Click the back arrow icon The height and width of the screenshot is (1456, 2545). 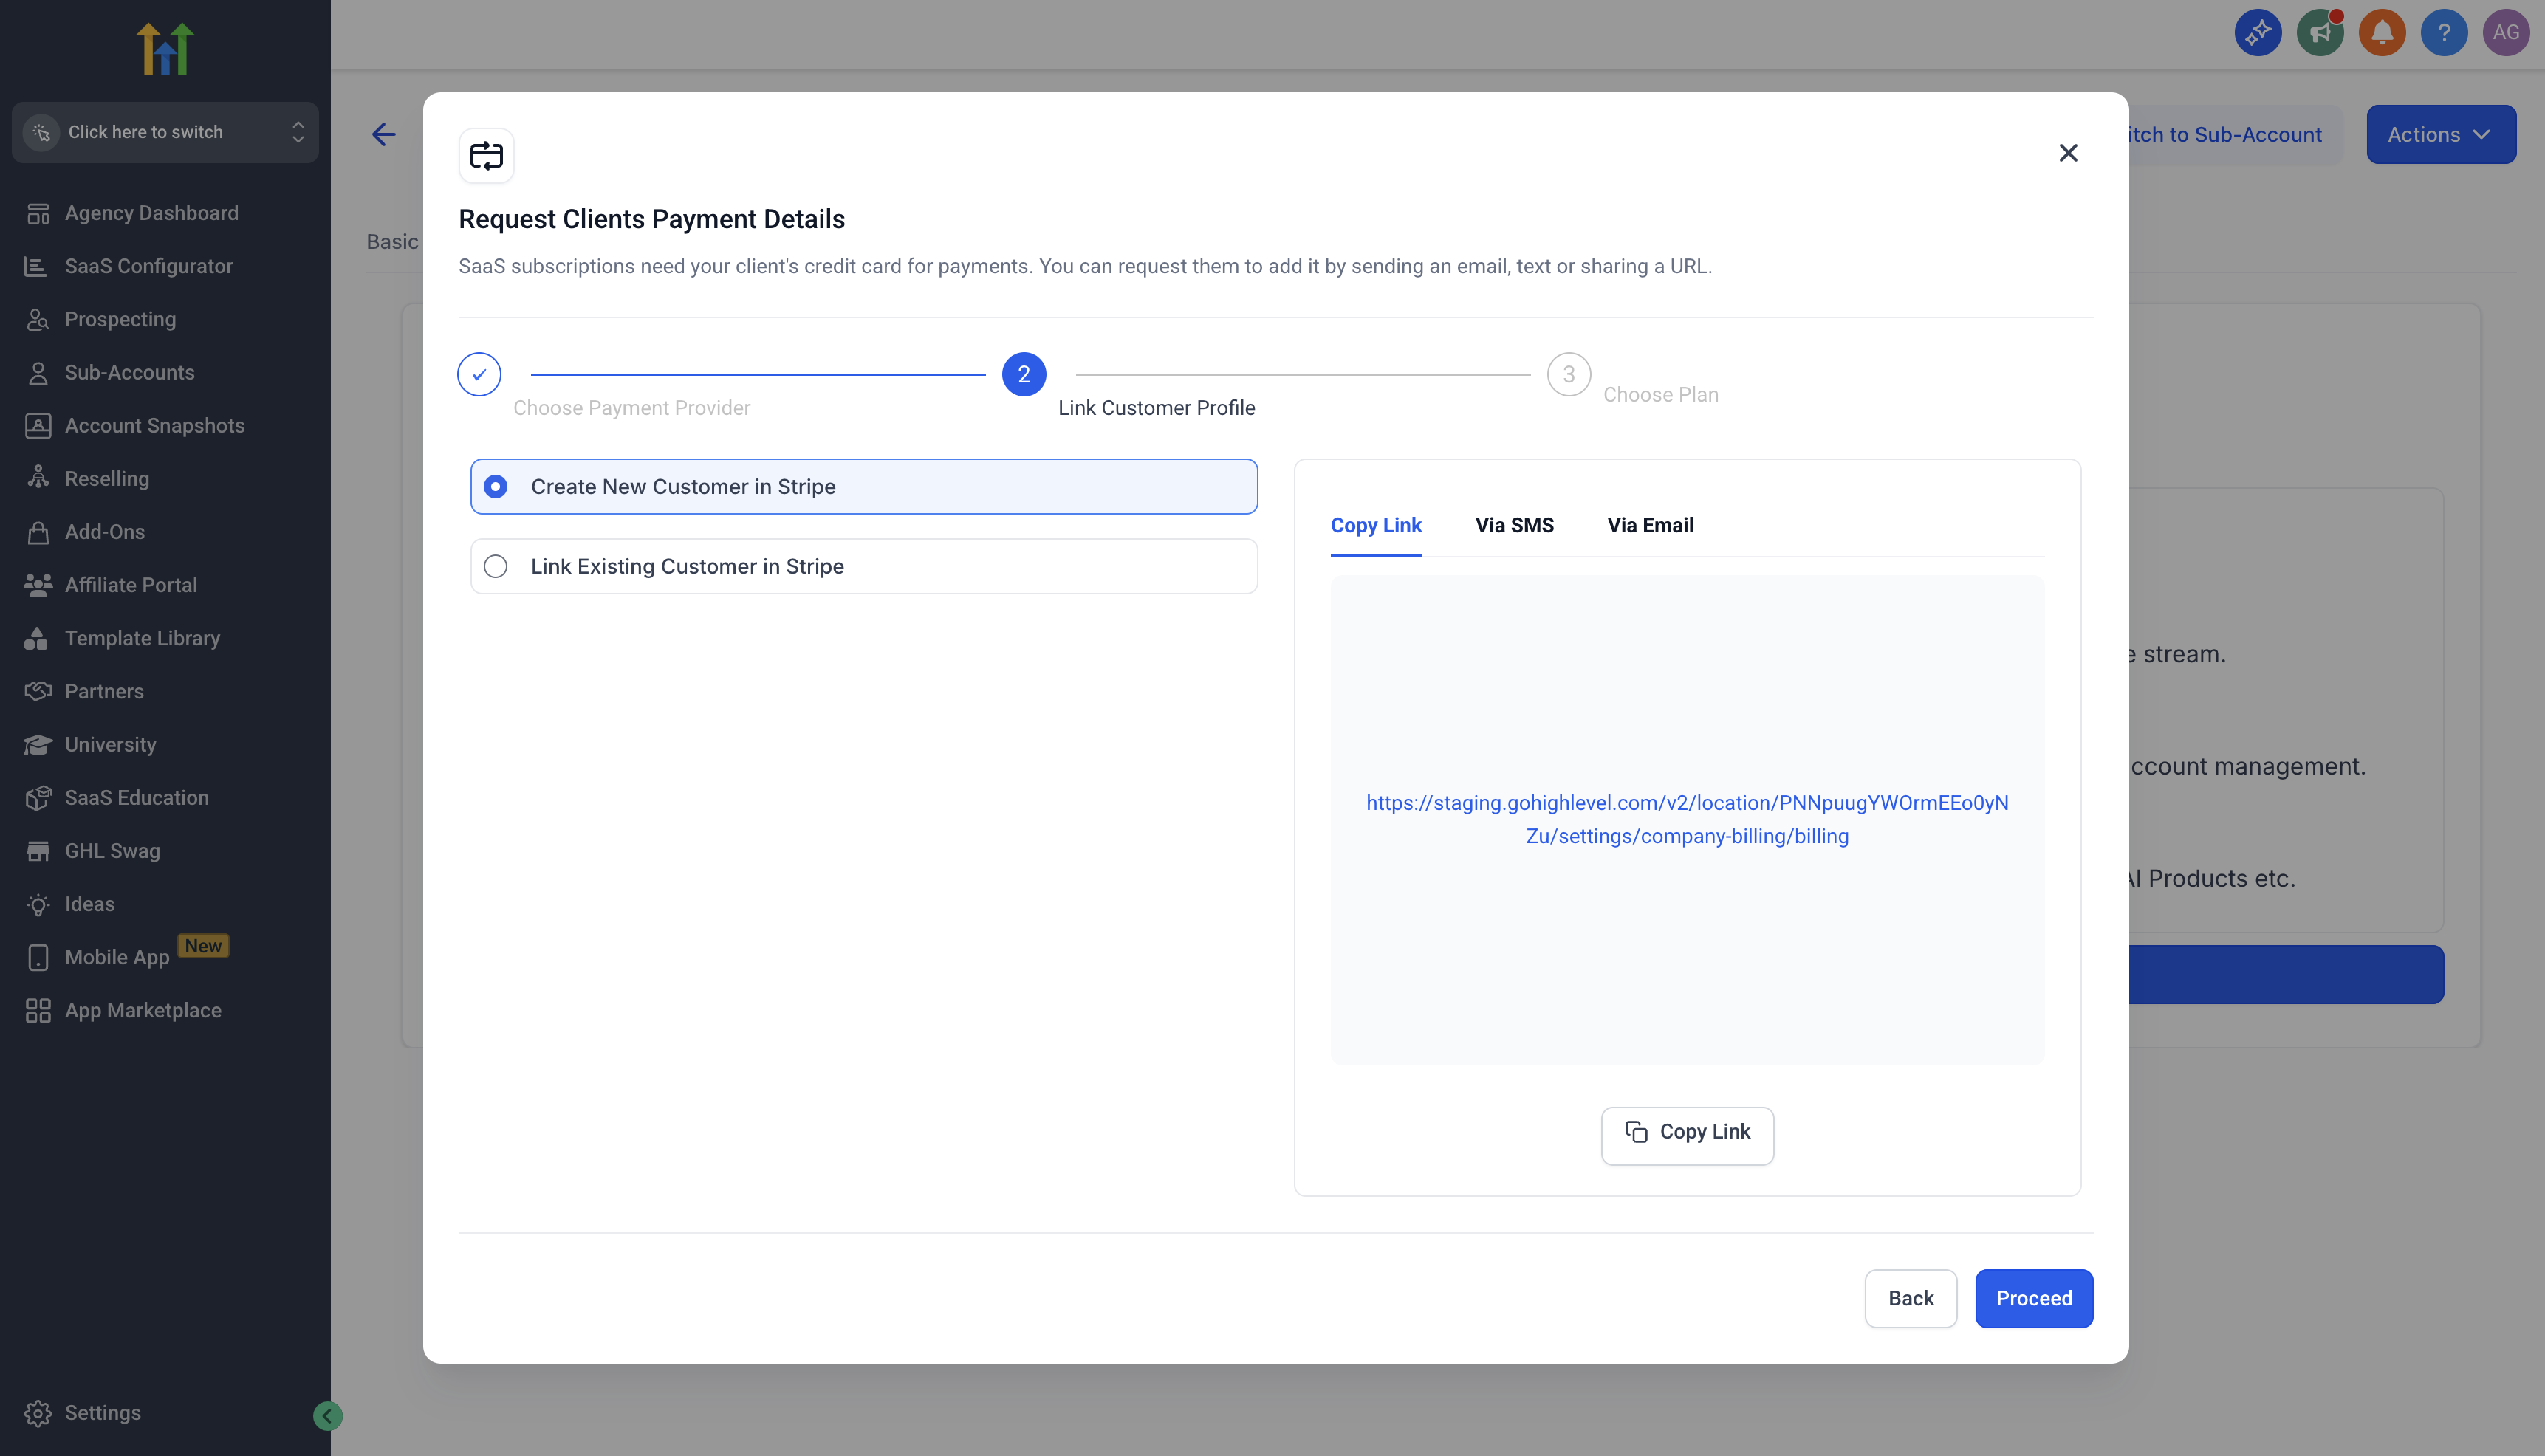384,134
